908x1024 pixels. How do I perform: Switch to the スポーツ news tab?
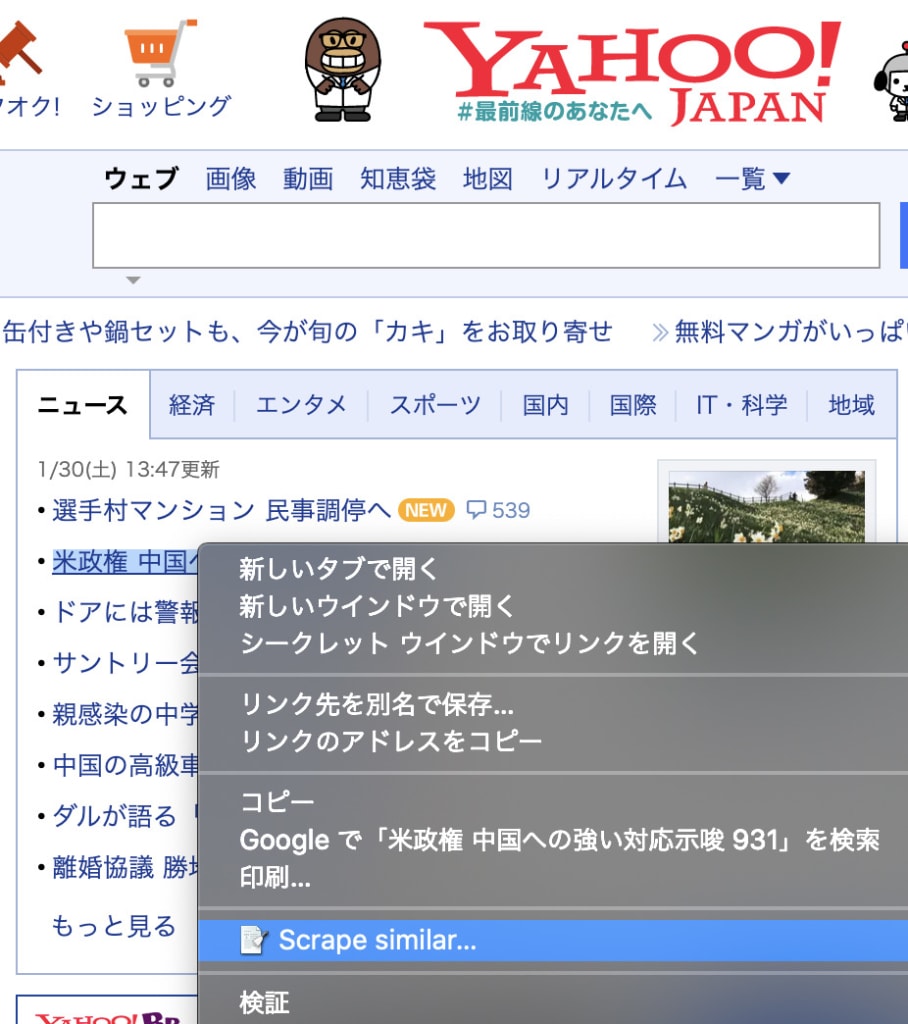(x=435, y=405)
